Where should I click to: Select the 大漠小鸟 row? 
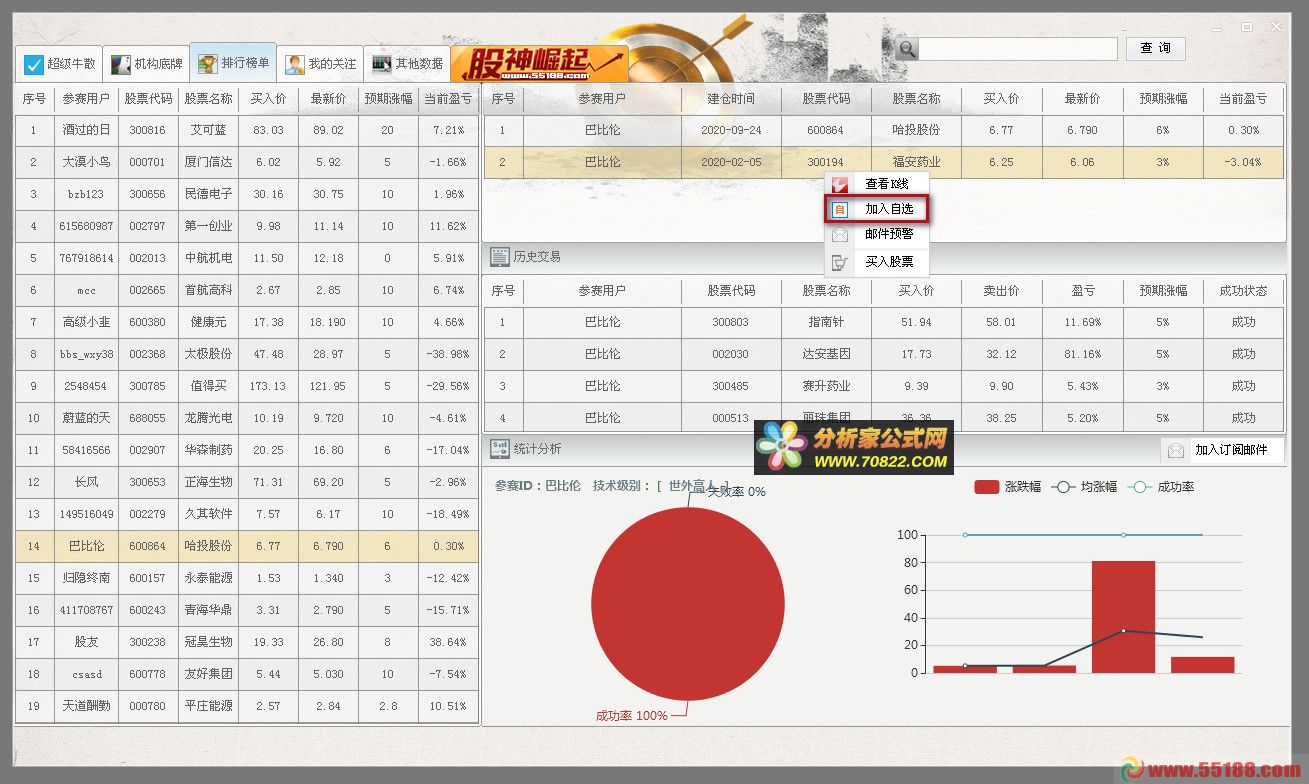(246, 162)
